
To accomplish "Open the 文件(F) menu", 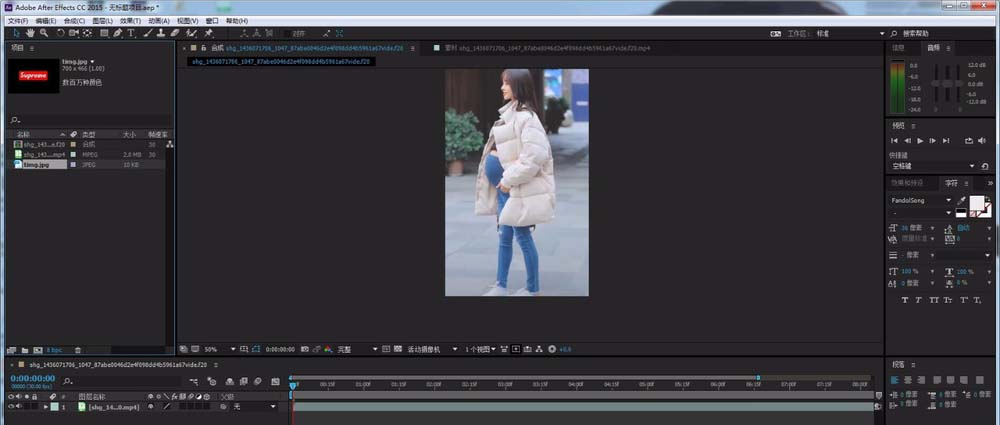I will [18, 21].
